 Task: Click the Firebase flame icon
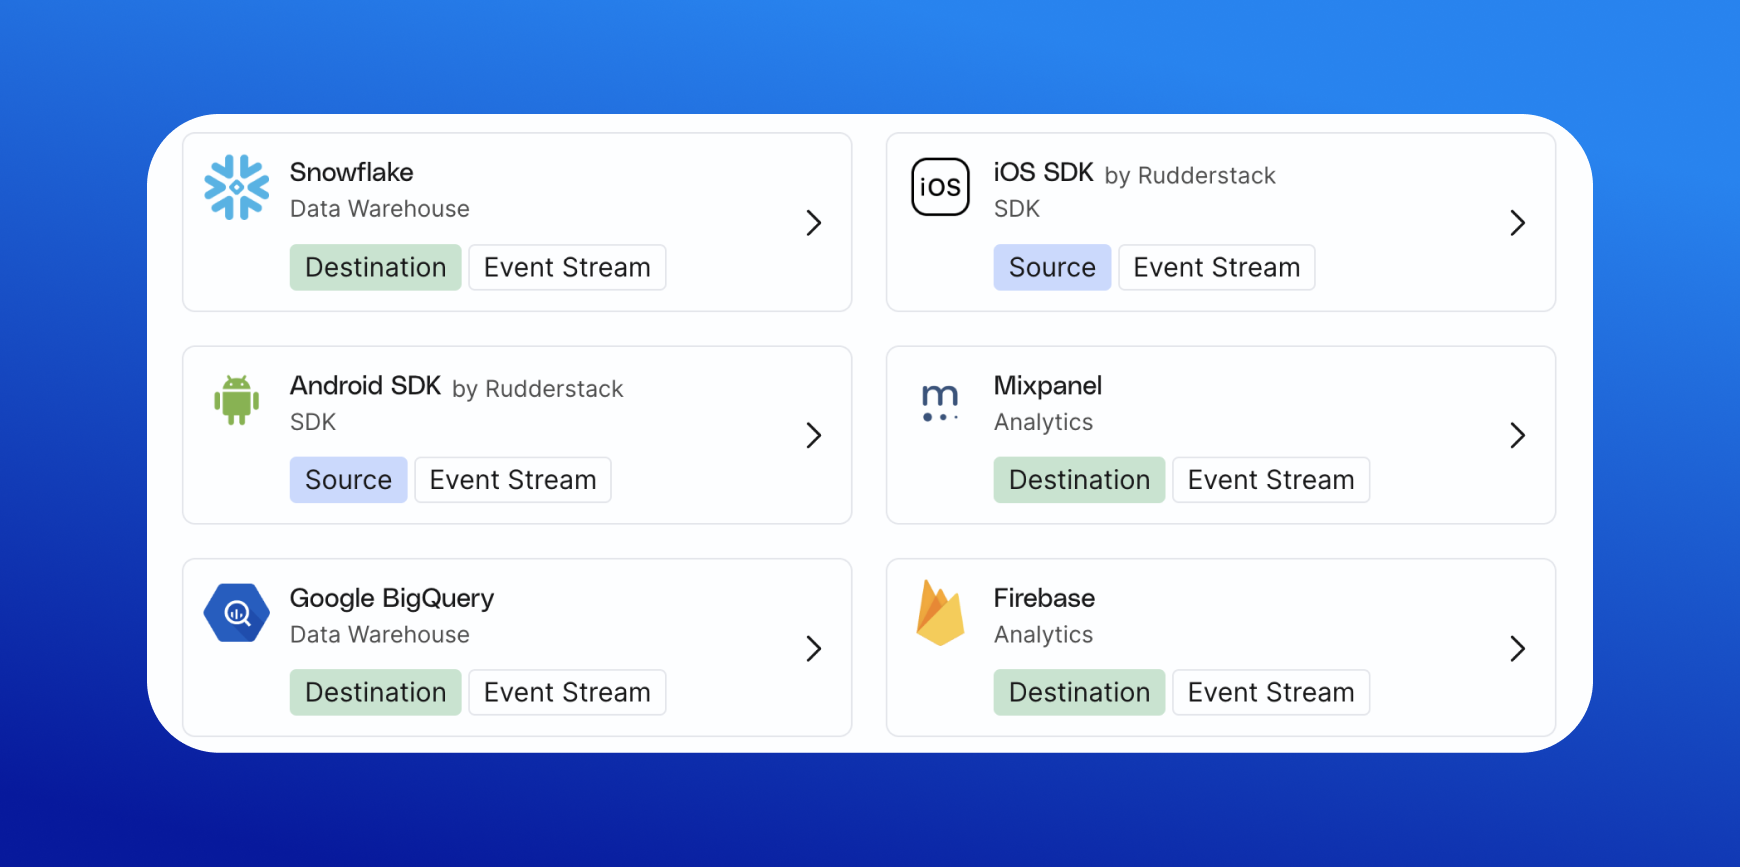point(940,613)
